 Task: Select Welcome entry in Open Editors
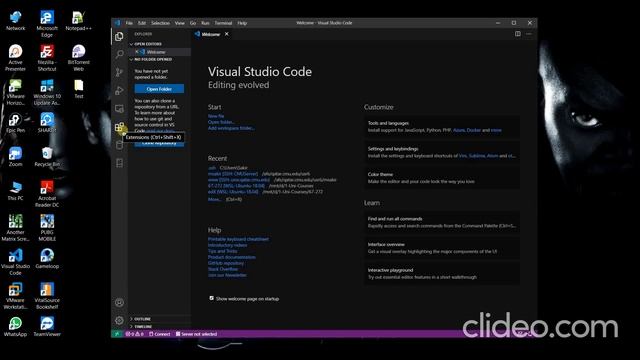160,52
